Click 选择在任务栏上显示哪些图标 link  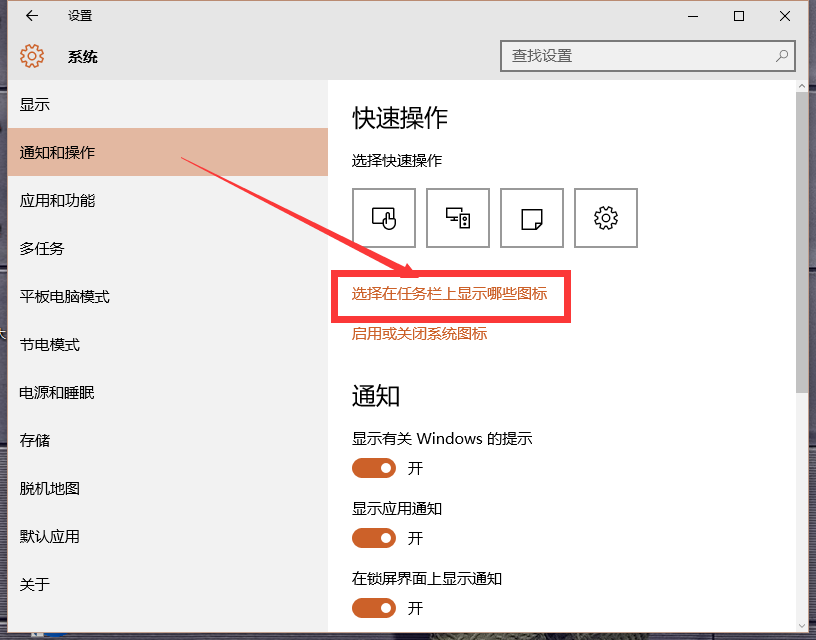[450, 294]
